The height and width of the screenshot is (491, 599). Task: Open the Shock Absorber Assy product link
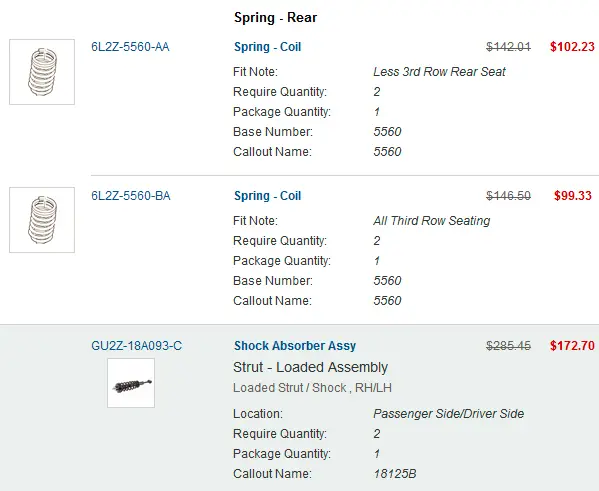[x=295, y=346]
